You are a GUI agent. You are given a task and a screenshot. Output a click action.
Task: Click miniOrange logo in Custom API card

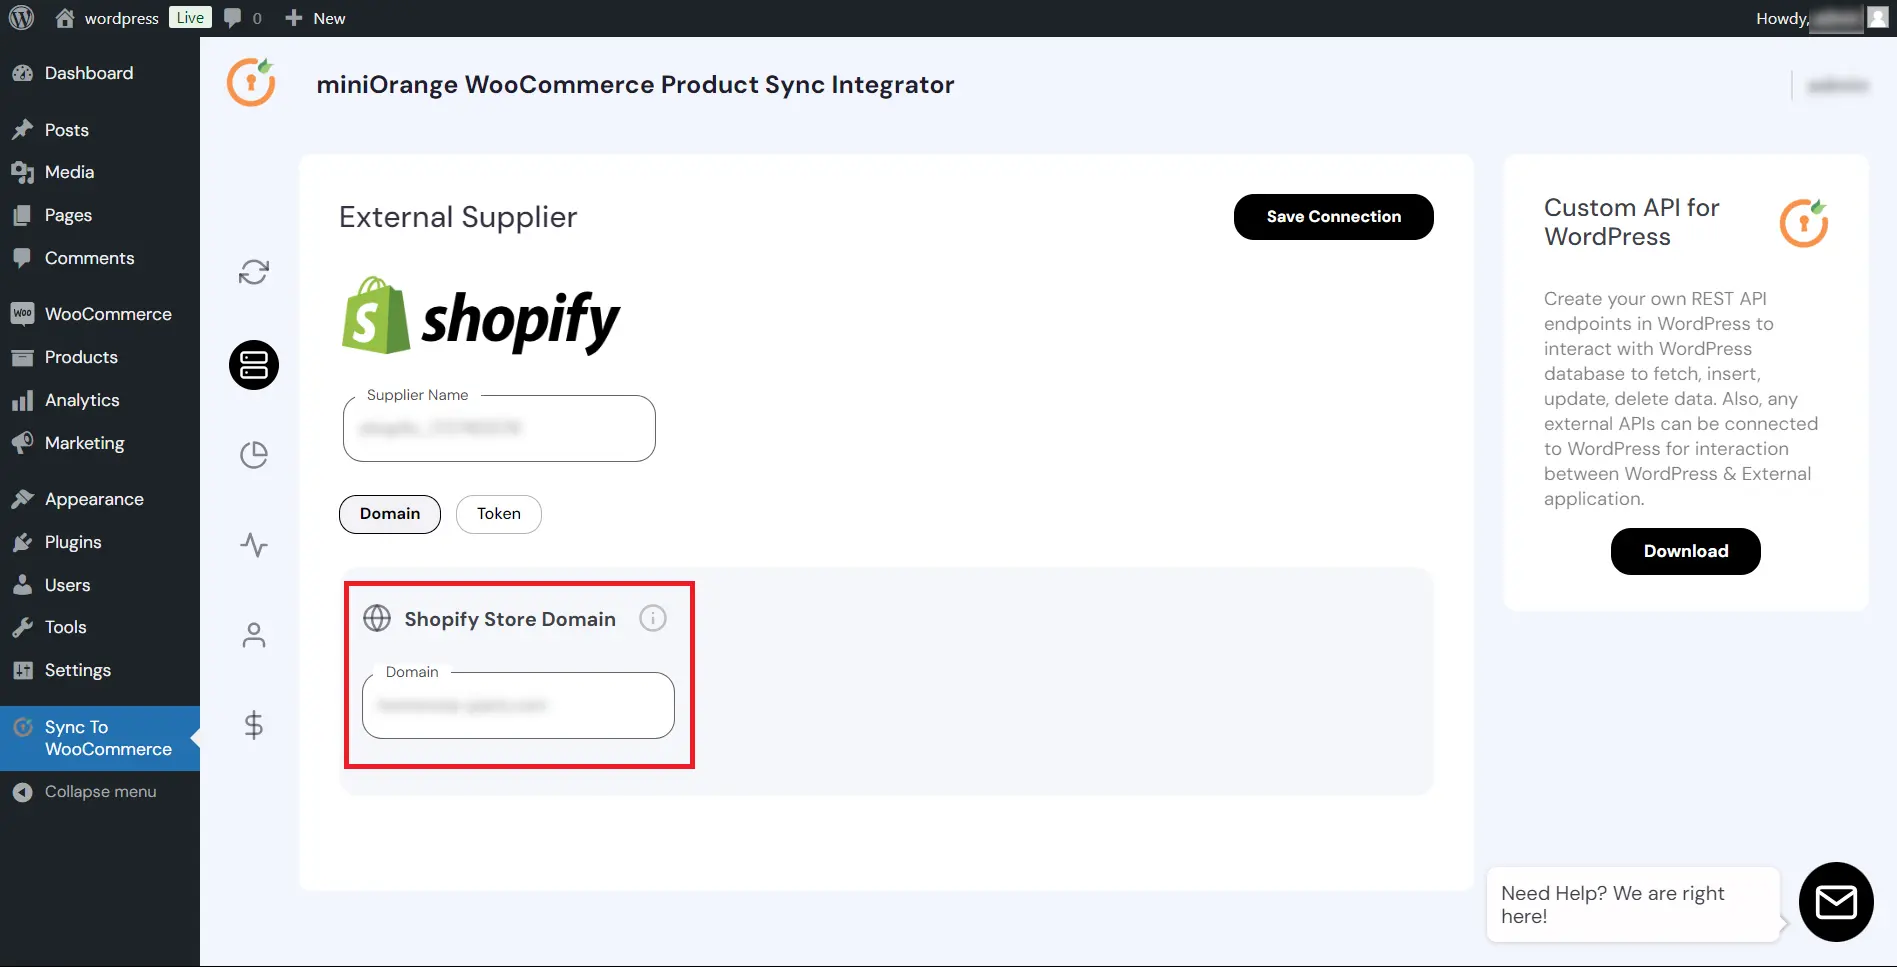point(1804,222)
